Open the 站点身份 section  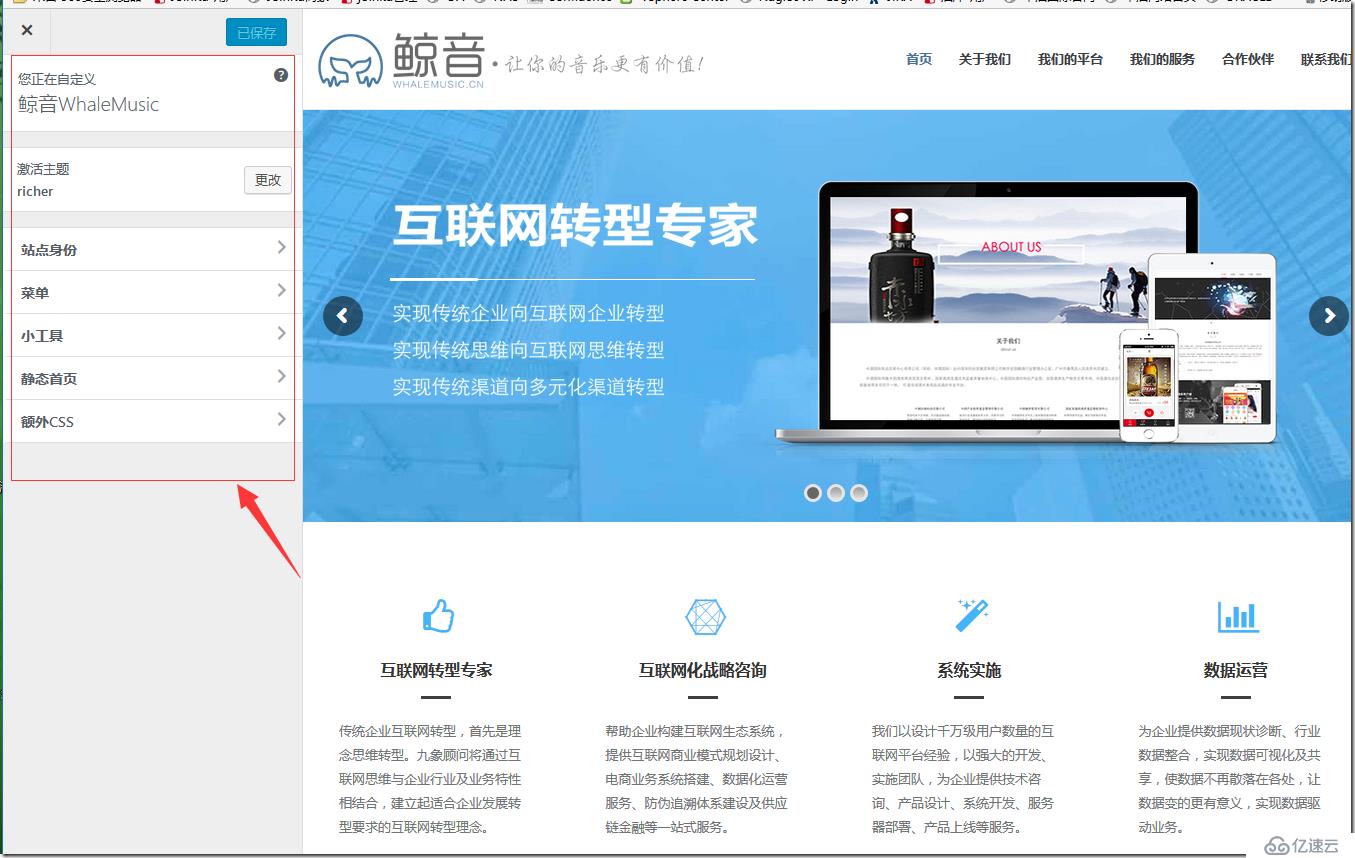(153, 249)
